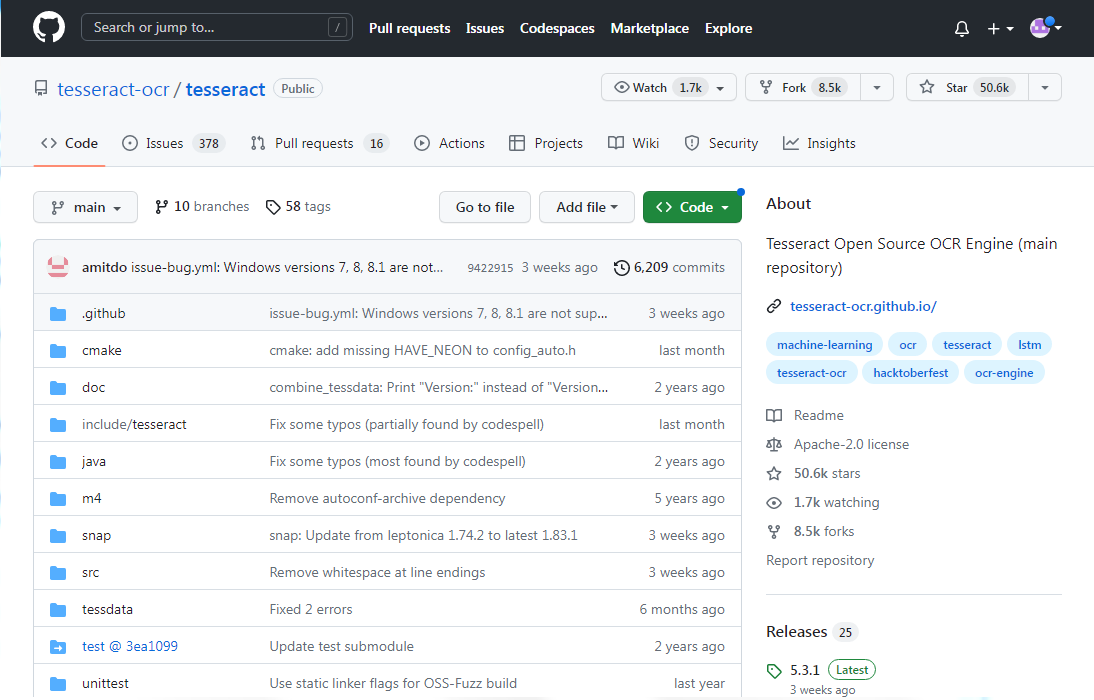Open the notifications bell
Viewport: 1094px width, 700px height.
(961, 29)
